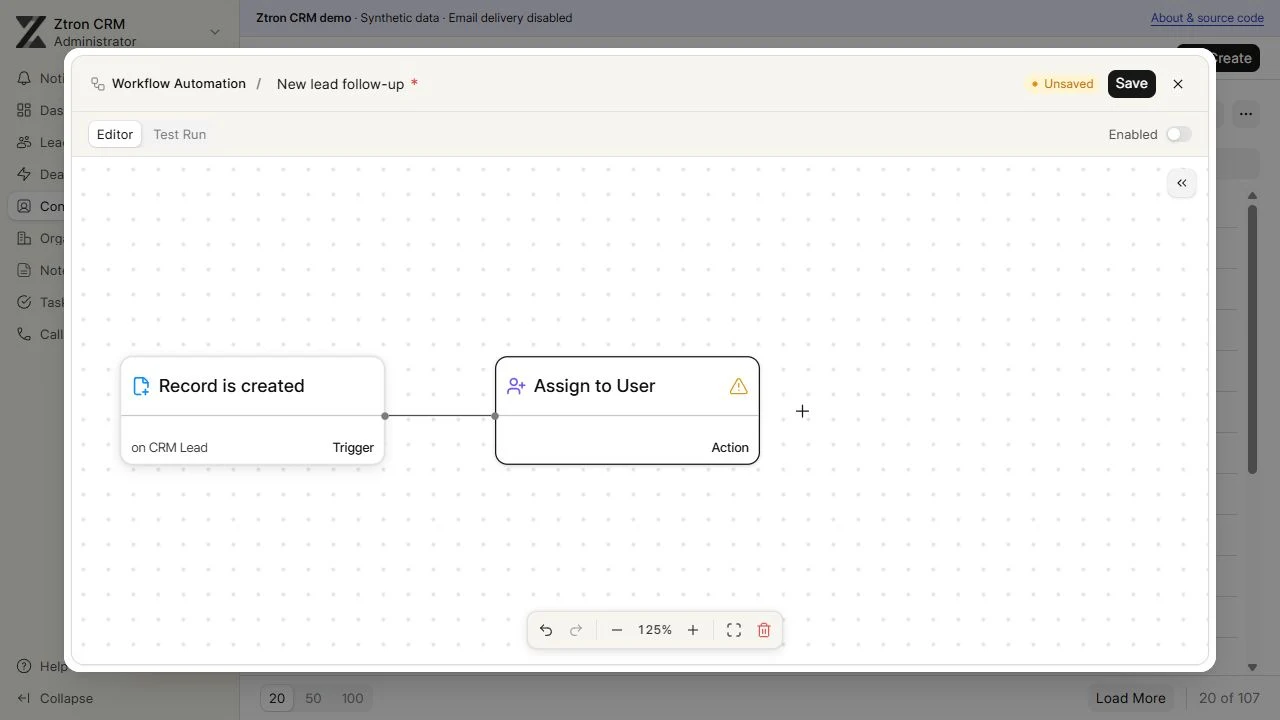The width and height of the screenshot is (1280, 720).
Task: Open Notifications bell in sidebar
Action: click(24, 78)
